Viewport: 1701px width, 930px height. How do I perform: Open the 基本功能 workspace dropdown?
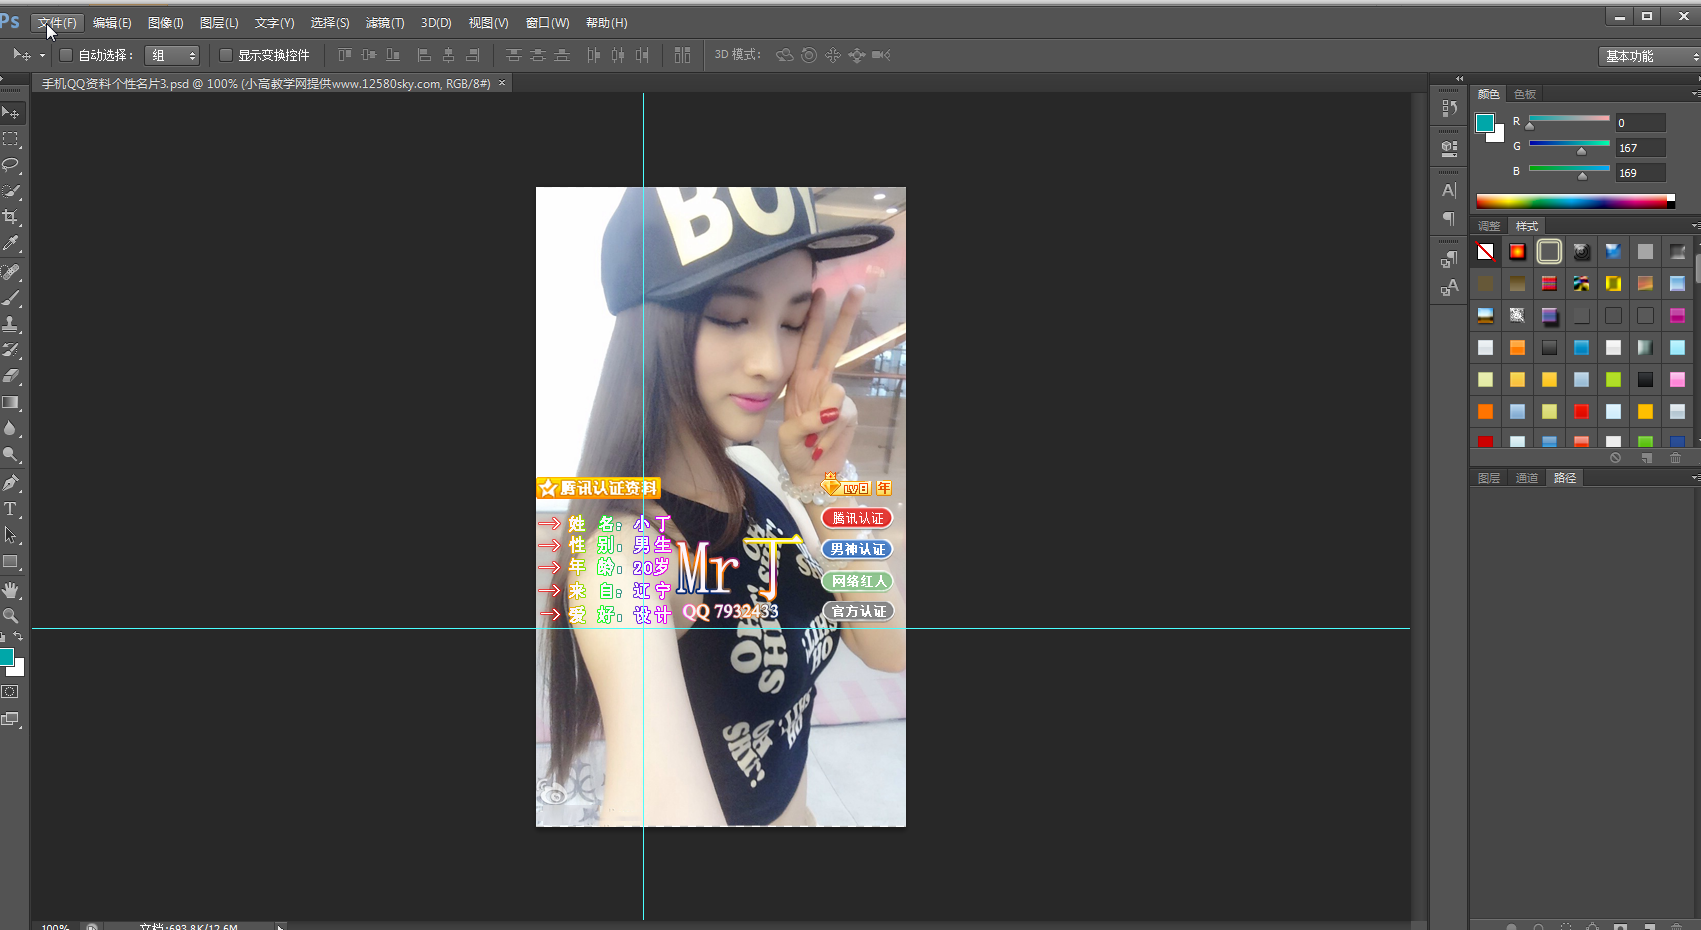1650,56
